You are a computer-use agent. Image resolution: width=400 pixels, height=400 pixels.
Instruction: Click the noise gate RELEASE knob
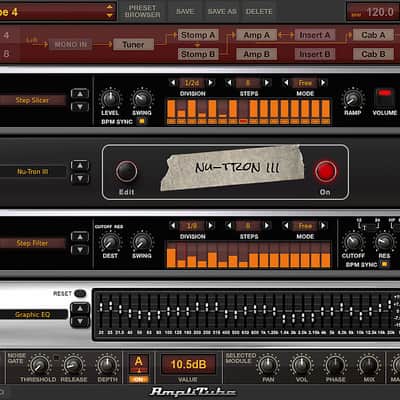74,366
